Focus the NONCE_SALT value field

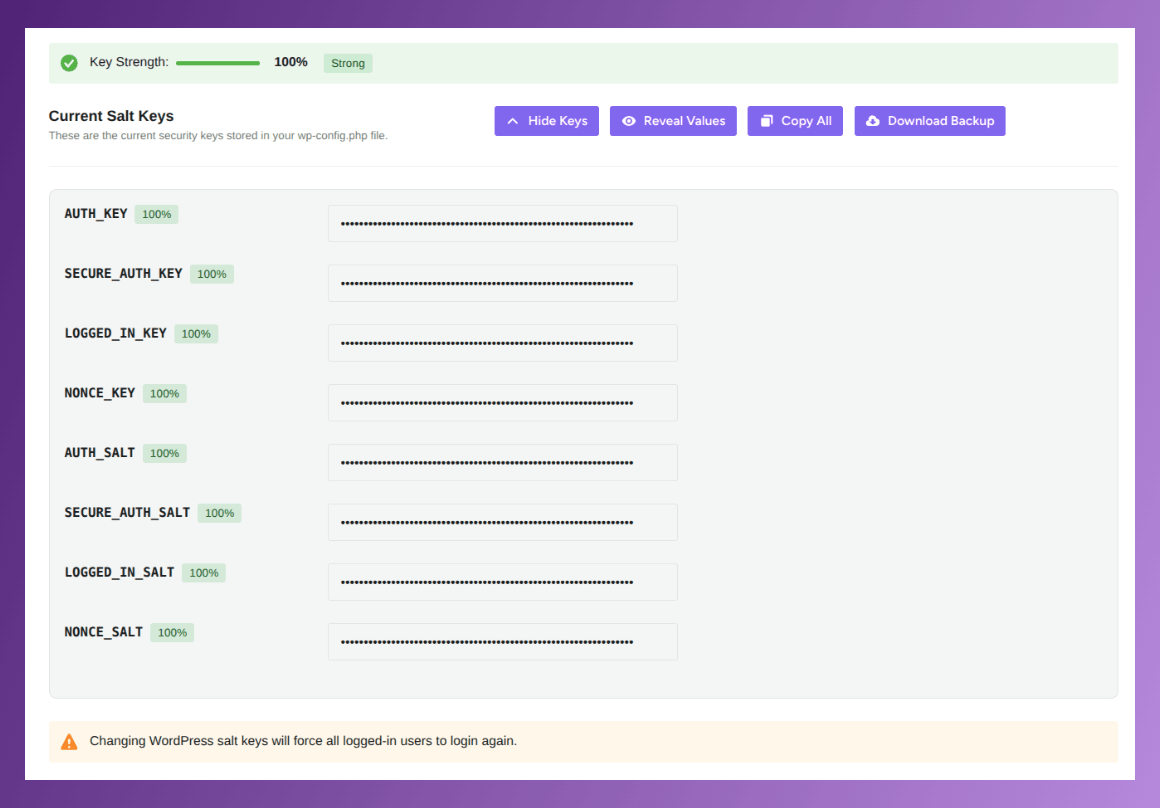click(x=503, y=642)
